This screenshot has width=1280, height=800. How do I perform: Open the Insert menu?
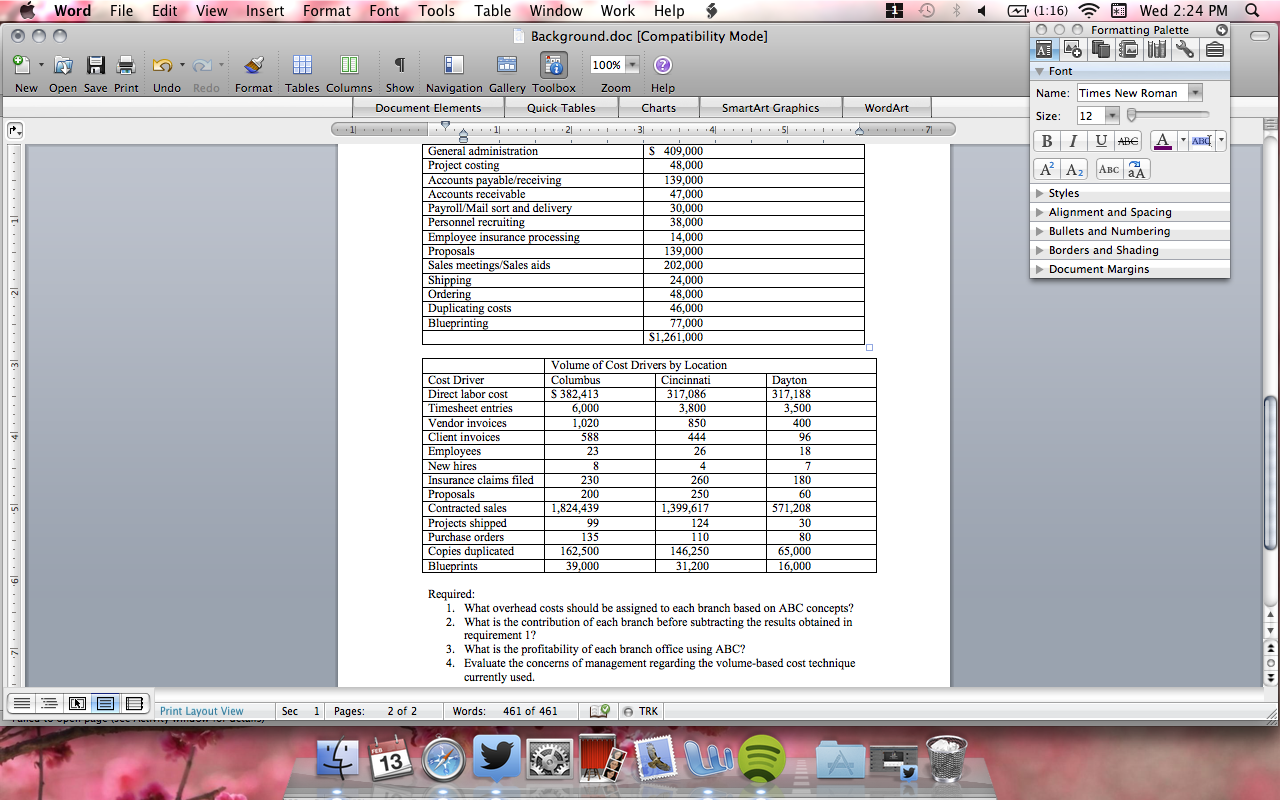(265, 11)
